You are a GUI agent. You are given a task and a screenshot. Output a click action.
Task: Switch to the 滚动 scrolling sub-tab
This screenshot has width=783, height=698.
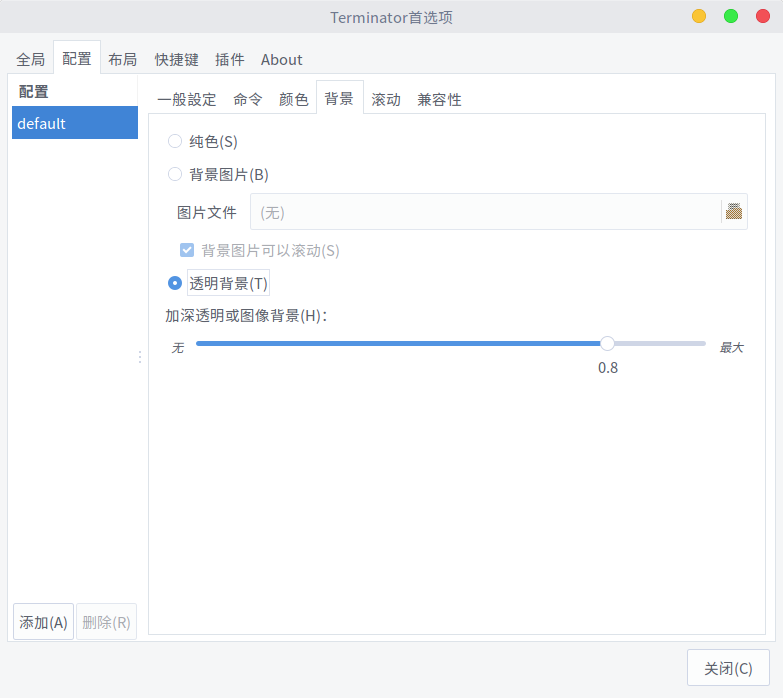pos(386,99)
